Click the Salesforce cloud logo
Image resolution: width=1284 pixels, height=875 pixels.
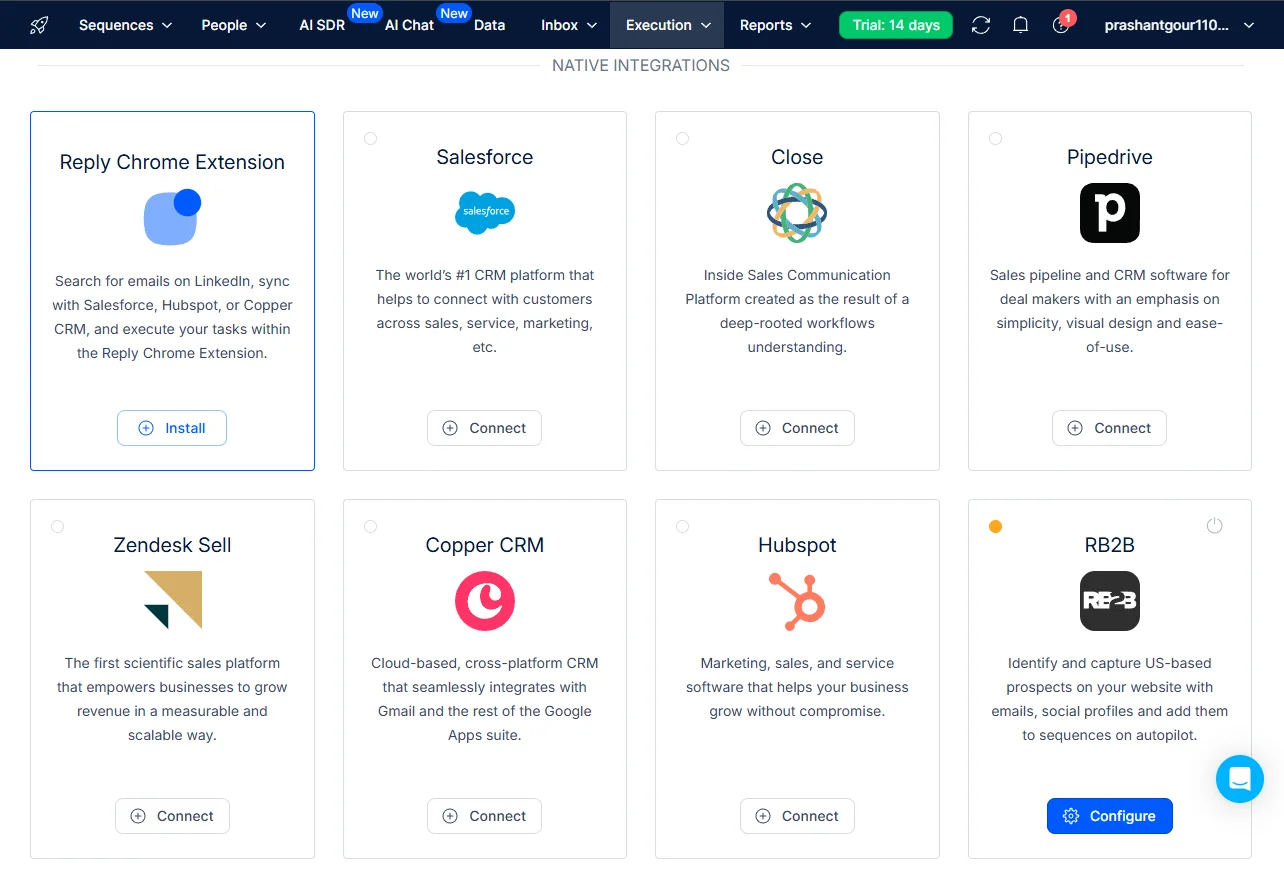[x=485, y=212]
